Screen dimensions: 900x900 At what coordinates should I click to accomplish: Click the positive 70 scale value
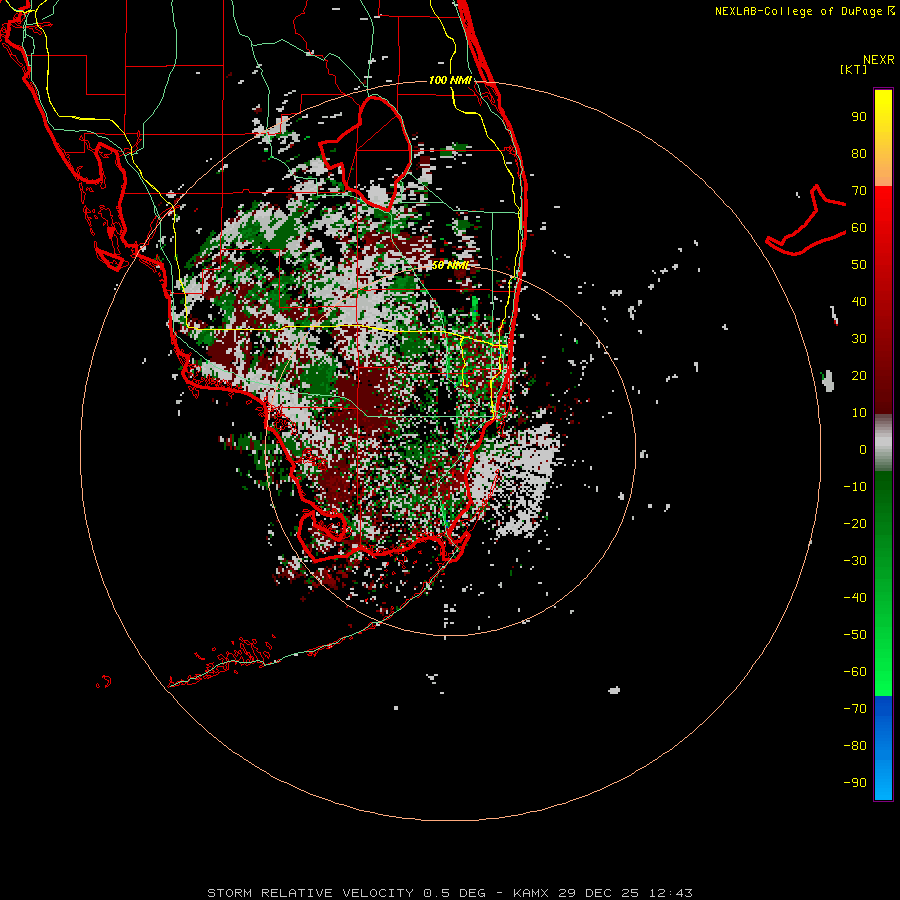coord(859,191)
